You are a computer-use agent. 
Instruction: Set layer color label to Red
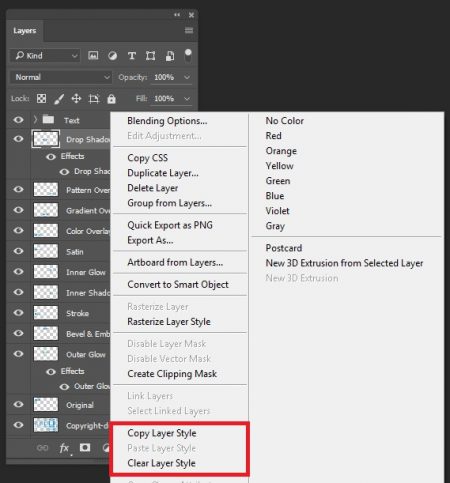coord(274,136)
